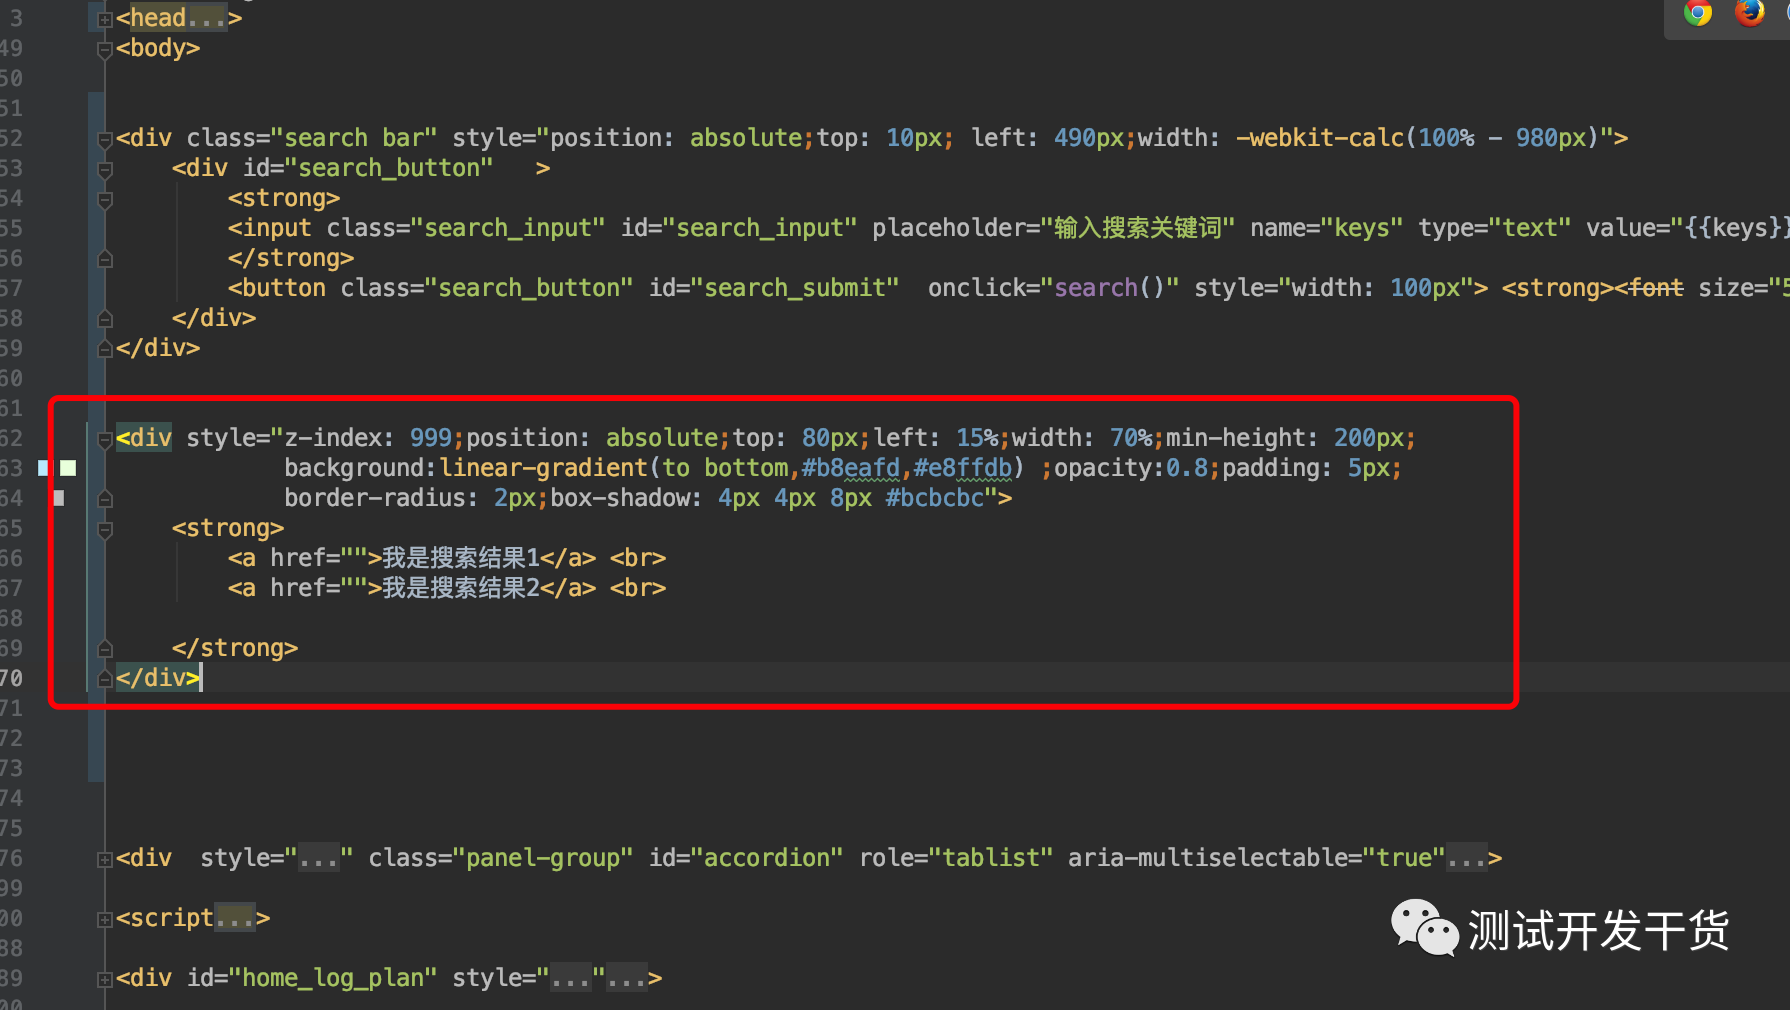The width and height of the screenshot is (1790, 1010).
Task: Collapse the search_button div fold
Action: [x=104, y=169]
